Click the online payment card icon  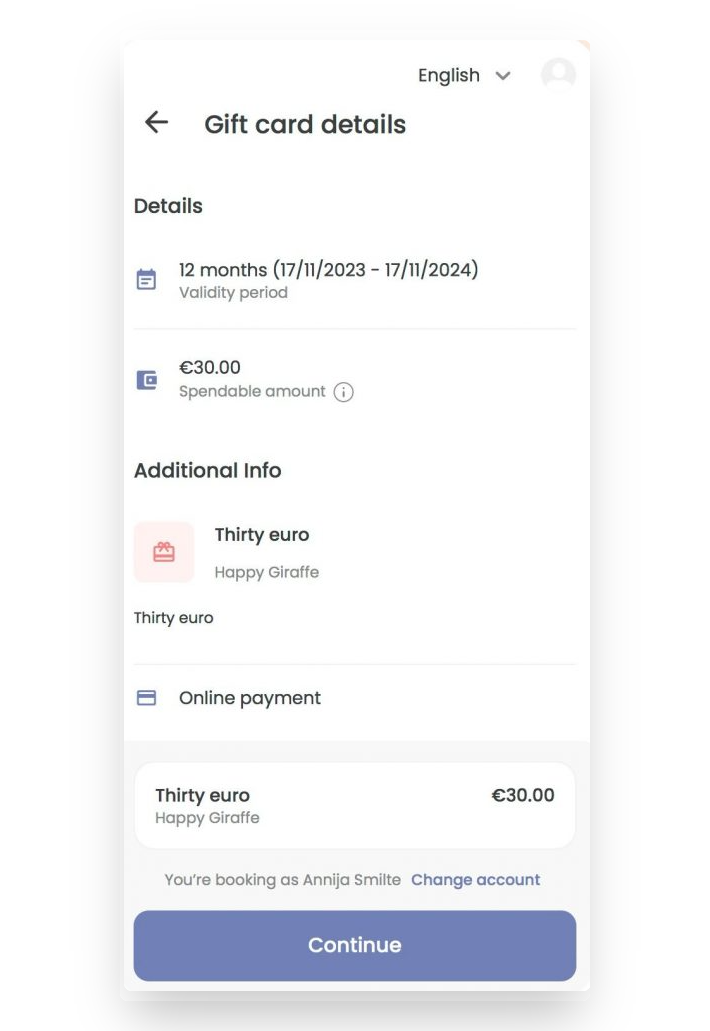pyautogui.click(x=146, y=697)
